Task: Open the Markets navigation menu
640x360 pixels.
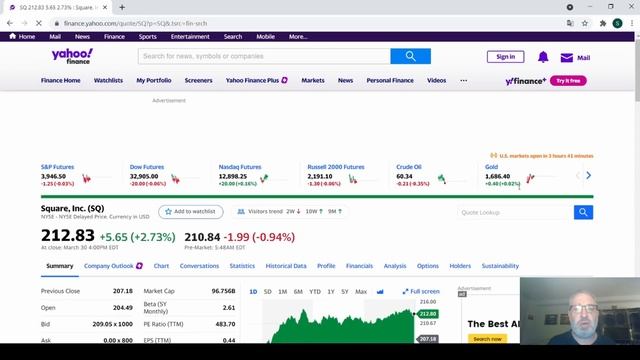Action: [313, 80]
